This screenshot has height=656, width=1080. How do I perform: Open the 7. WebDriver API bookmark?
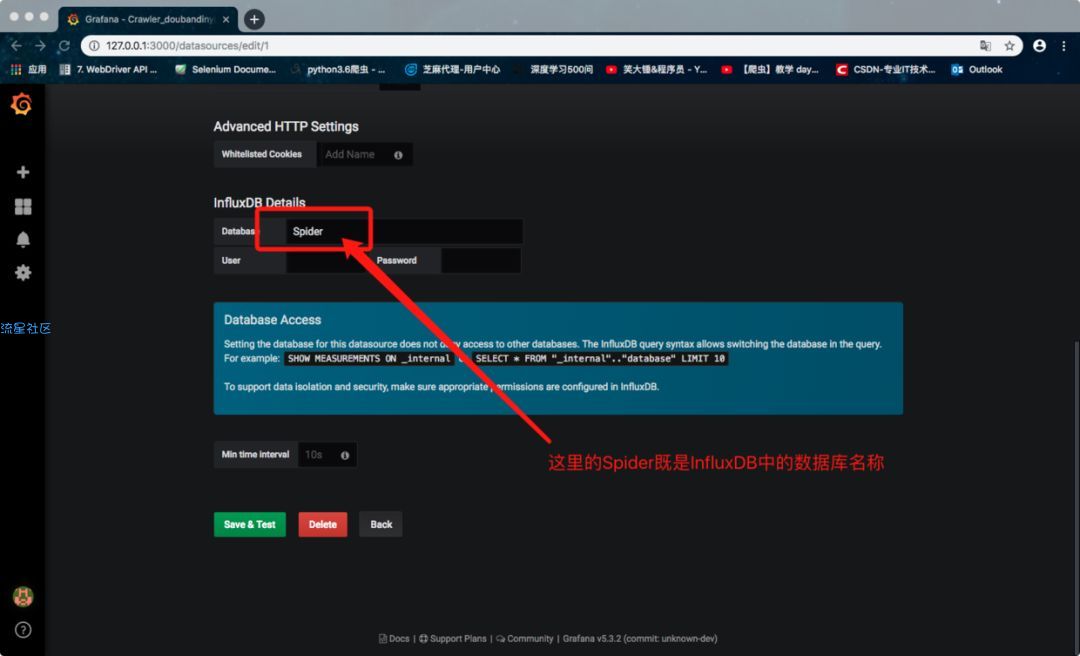109,70
